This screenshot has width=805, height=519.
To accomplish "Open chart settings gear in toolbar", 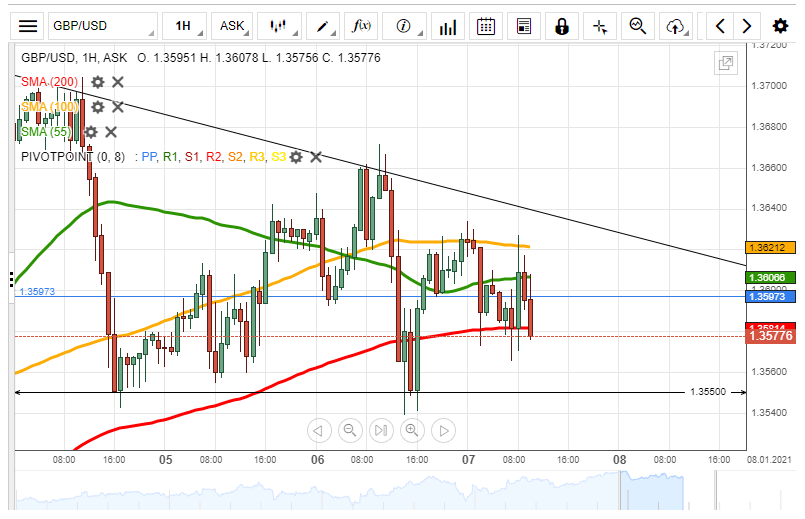I will [780, 26].
